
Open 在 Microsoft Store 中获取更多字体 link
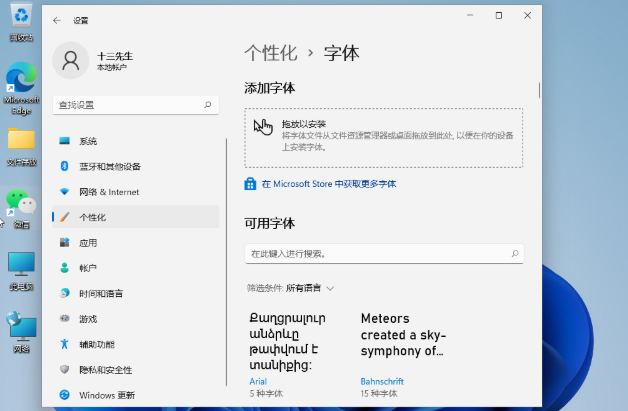328,184
